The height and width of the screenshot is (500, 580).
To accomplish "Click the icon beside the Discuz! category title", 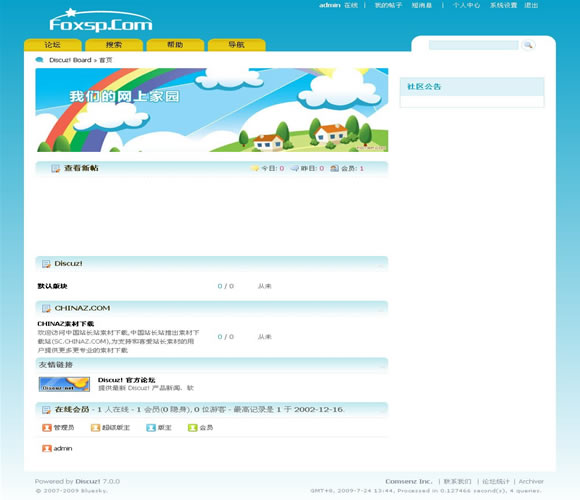I will pos(46,264).
